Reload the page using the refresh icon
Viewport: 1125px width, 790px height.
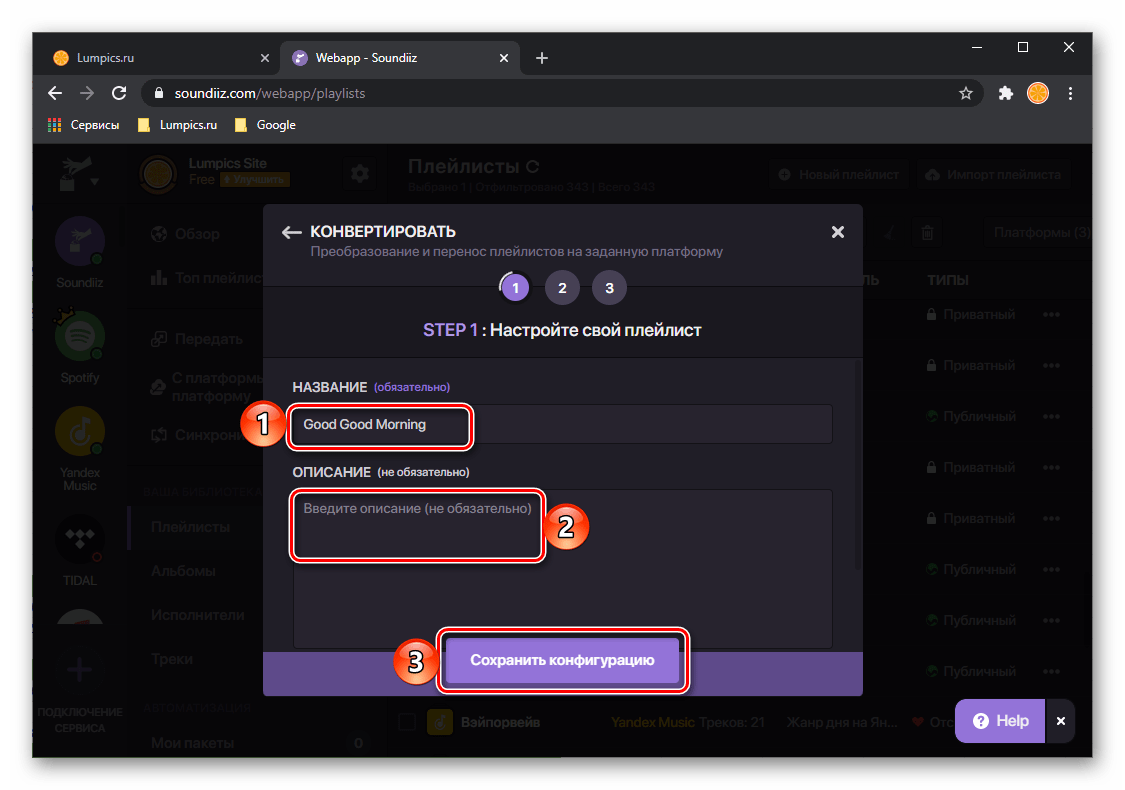pyautogui.click(x=119, y=93)
